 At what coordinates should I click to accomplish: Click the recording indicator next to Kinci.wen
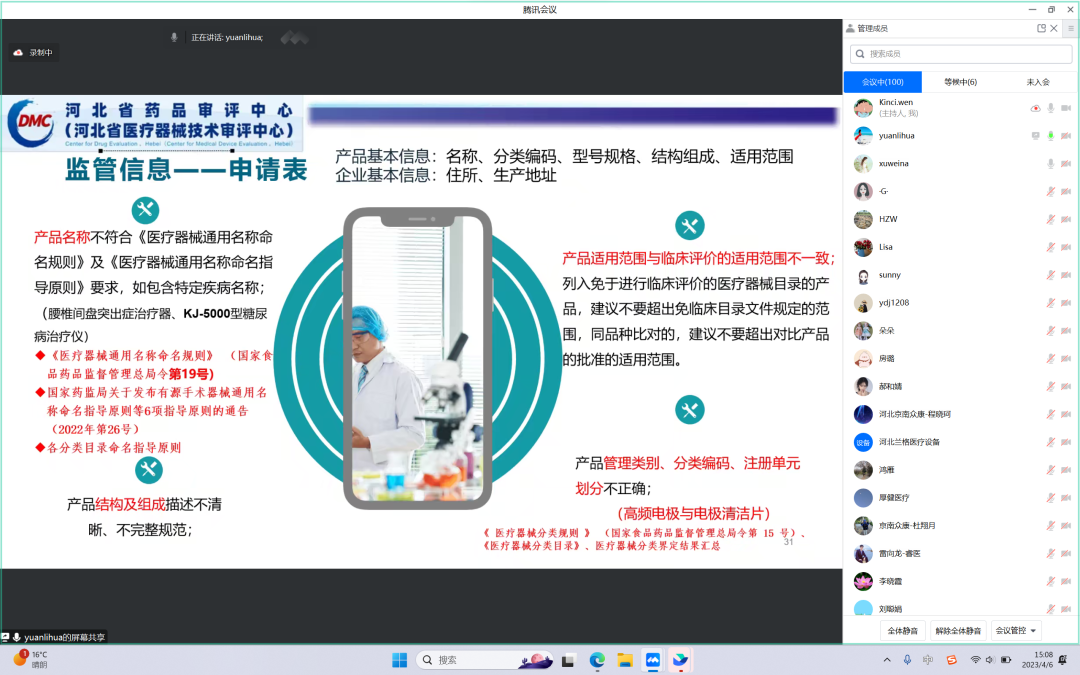click(1035, 108)
